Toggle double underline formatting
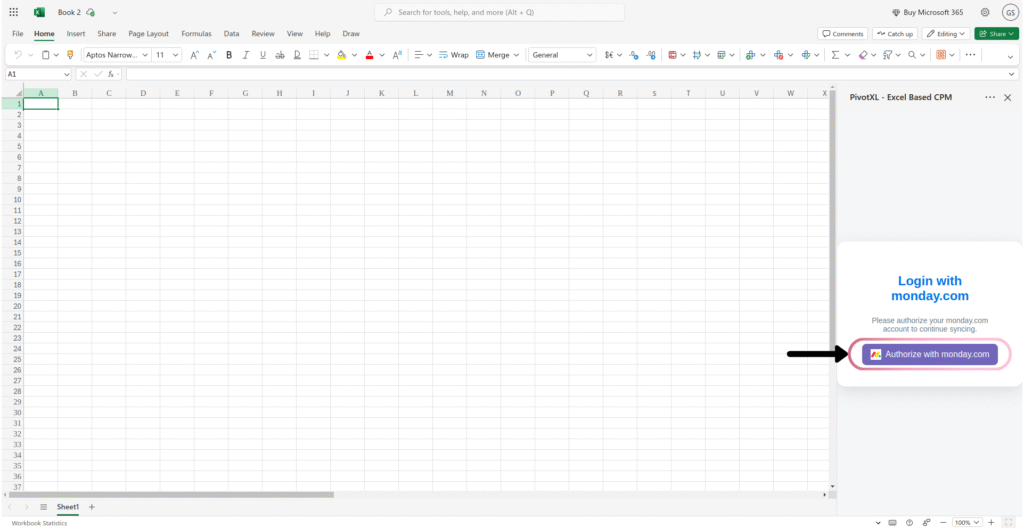This screenshot has height=528, width=1024. click(297, 55)
